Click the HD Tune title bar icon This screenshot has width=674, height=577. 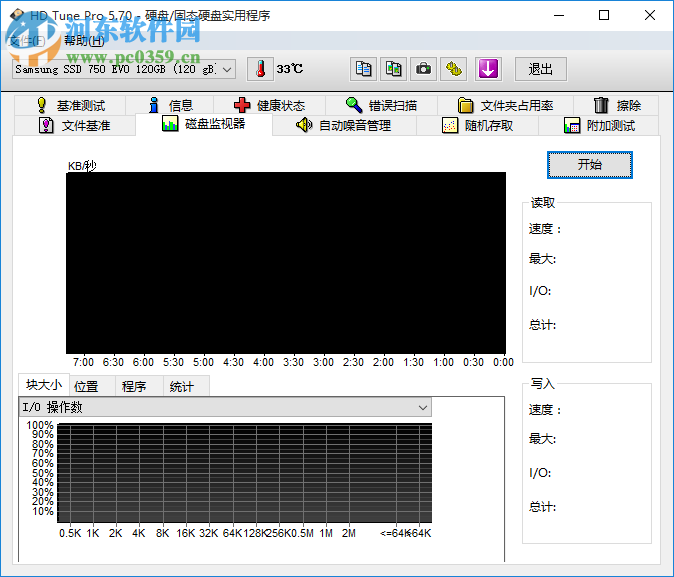coord(17,15)
